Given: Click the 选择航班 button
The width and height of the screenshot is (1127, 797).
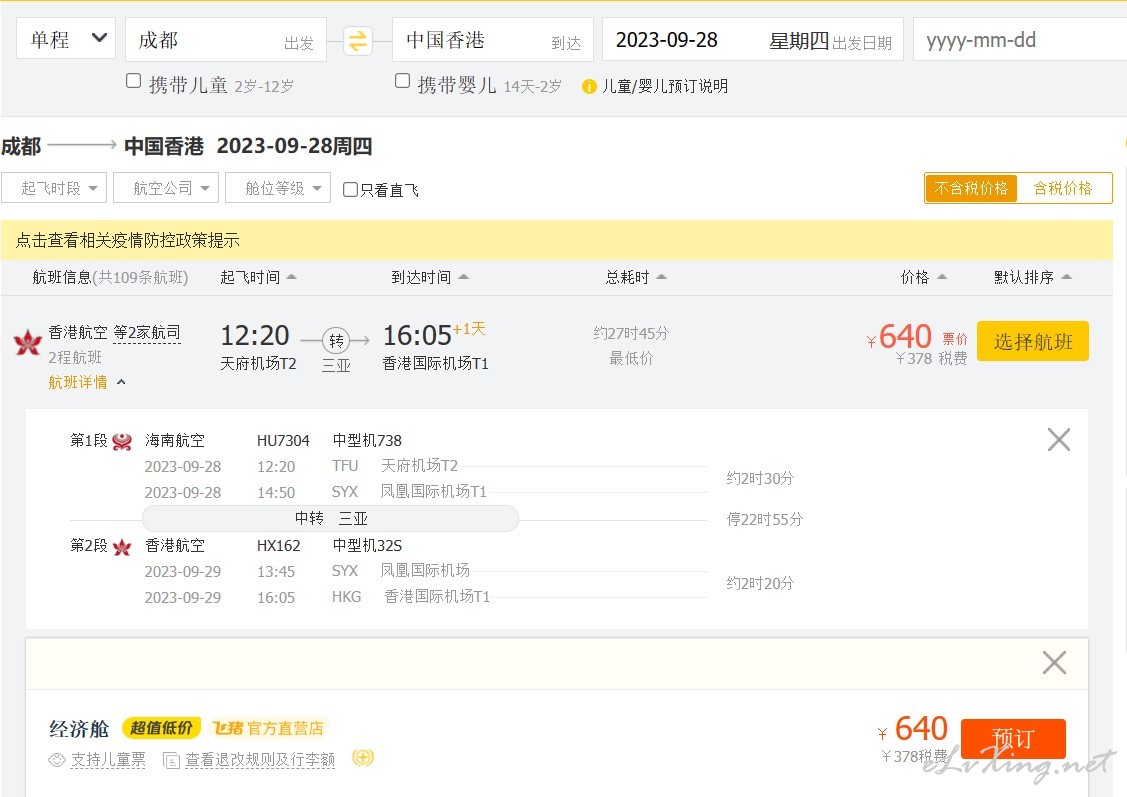Looking at the screenshot, I should click(x=1033, y=341).
